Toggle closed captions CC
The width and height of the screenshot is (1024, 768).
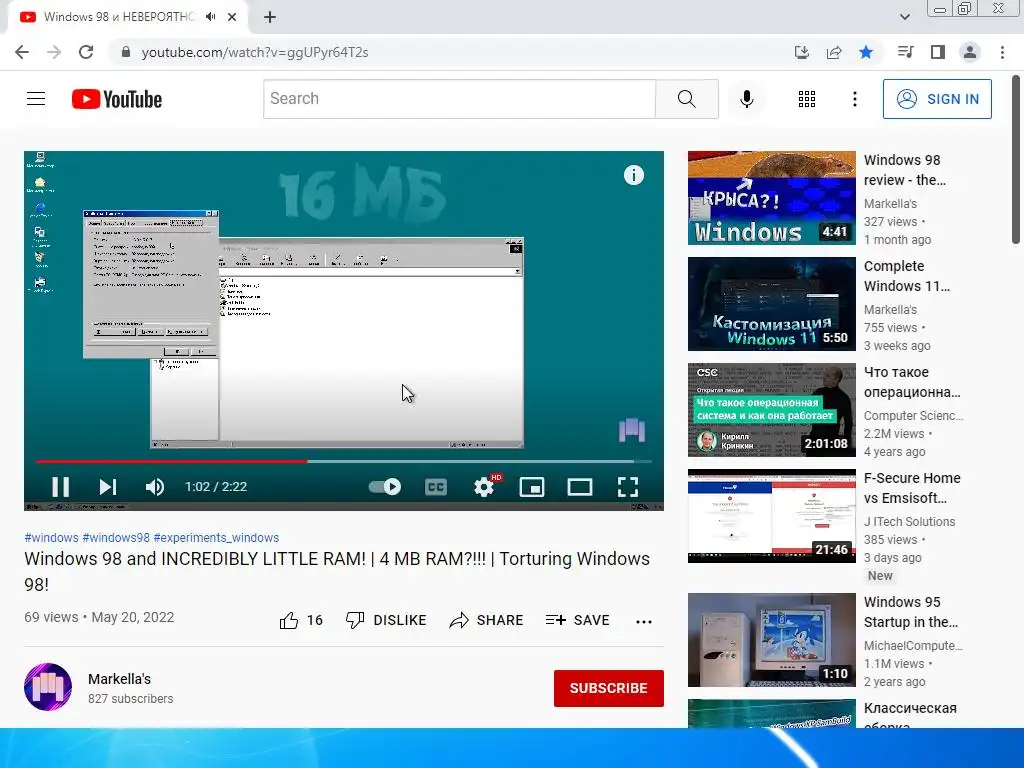436,487
